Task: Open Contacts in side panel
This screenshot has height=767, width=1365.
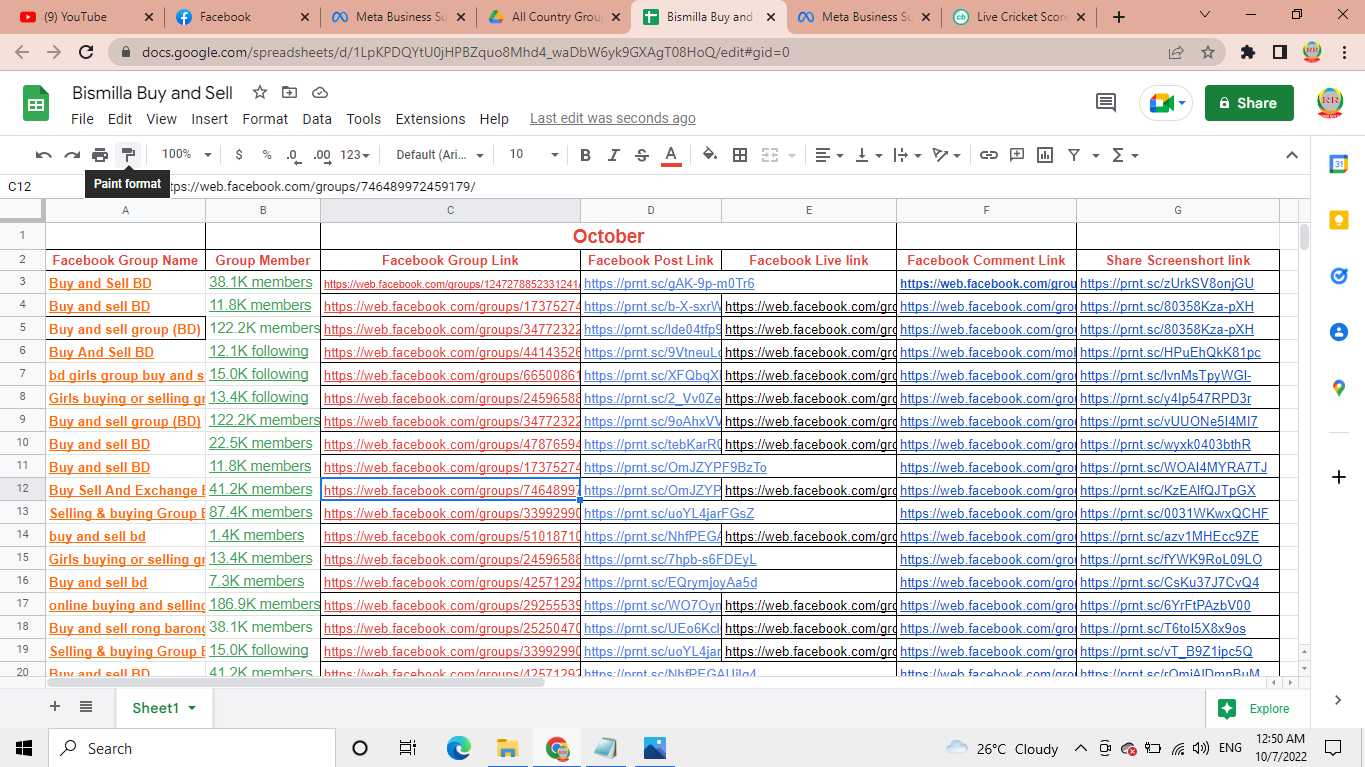Action: pos(1339,332)
